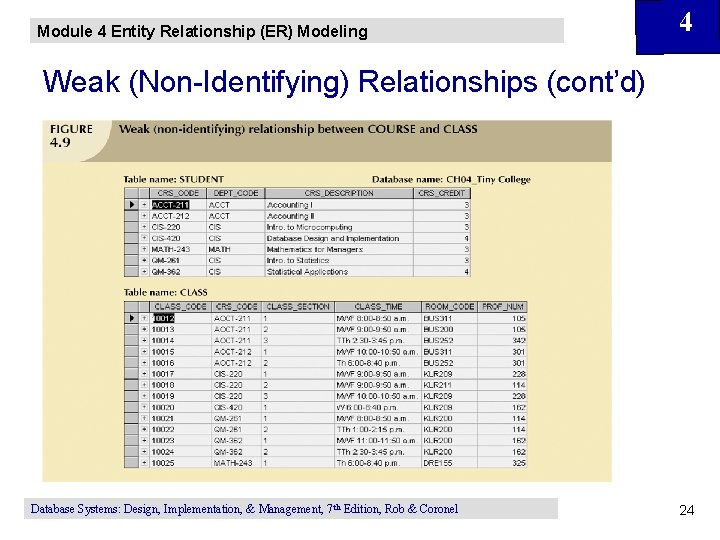
Task: Click the CRS_CODE column header in the top table
Action: (178, 193)
